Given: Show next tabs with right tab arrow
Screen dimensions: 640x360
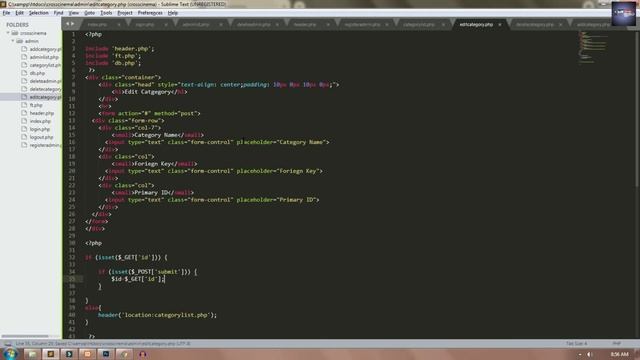Looking at the screenshot, I should [73, 24].
